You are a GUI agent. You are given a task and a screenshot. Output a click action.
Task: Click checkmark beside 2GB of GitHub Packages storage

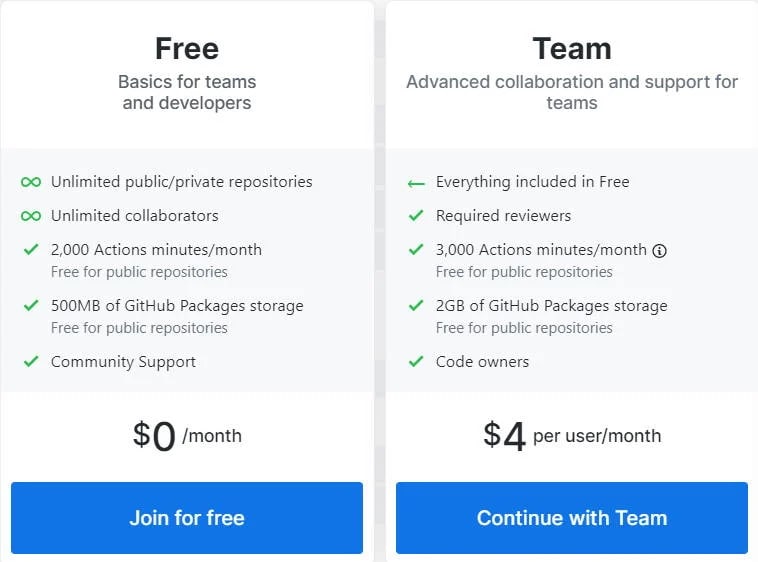click(x=416, y=306)
